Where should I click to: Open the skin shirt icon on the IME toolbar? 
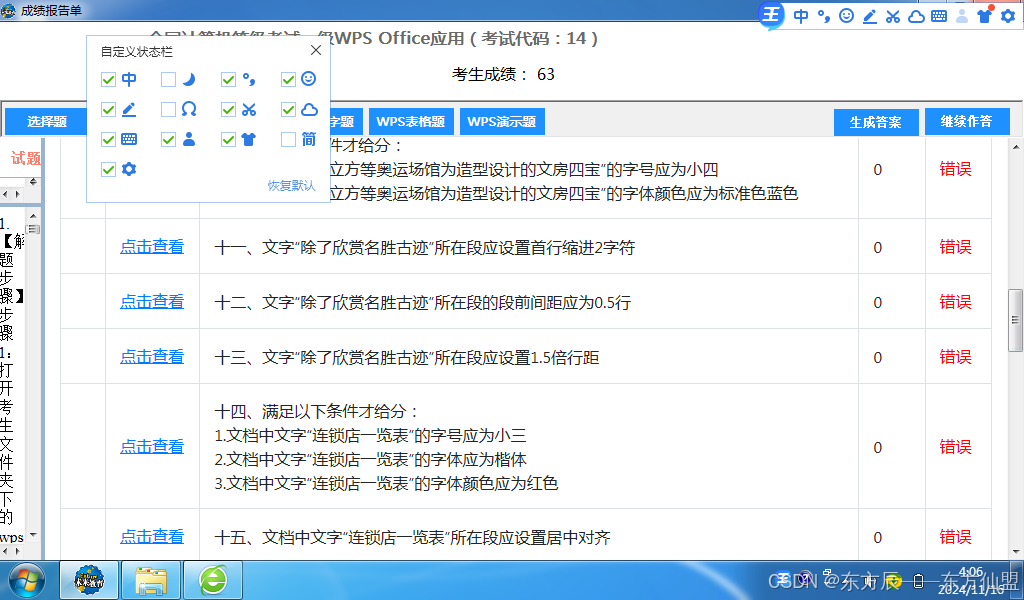985,16
